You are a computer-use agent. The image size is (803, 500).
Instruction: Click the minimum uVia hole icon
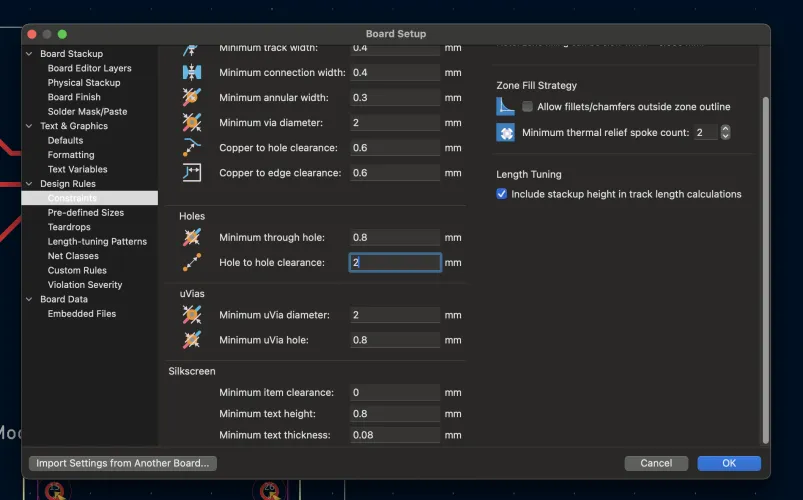pyautogui.click(x=192, y=340)
